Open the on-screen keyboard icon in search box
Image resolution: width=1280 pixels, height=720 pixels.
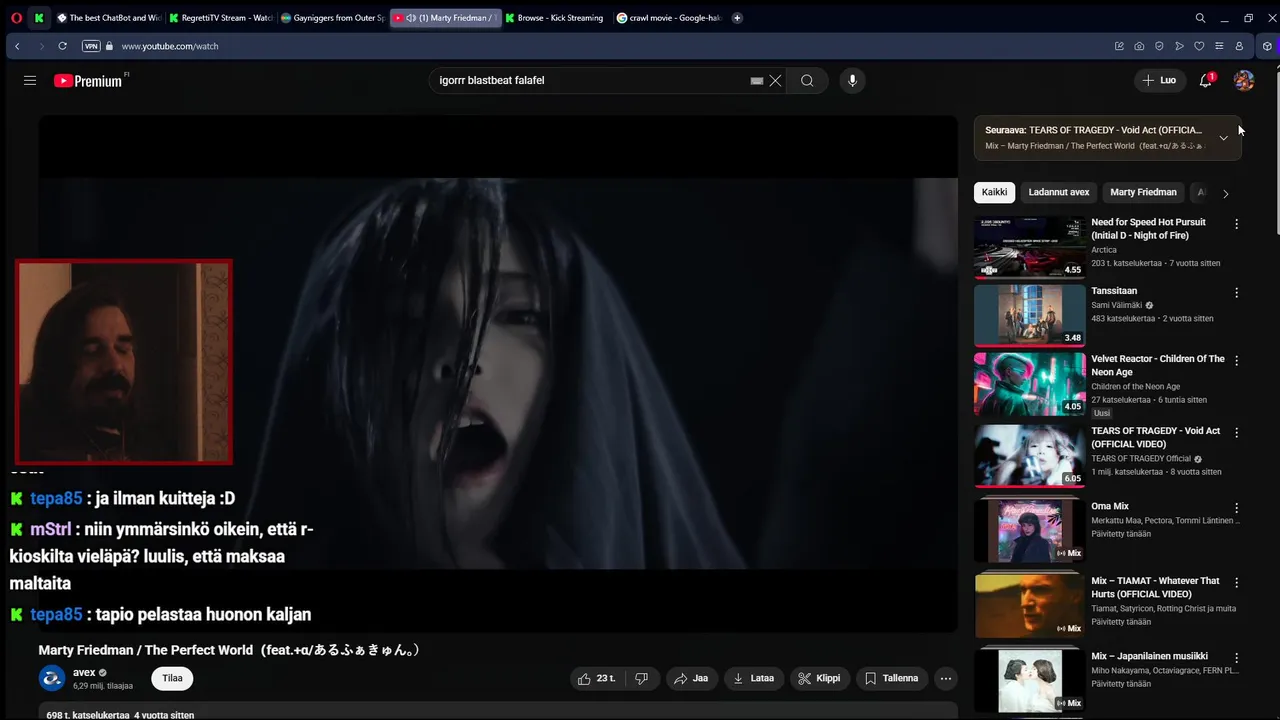coord(757,80)
